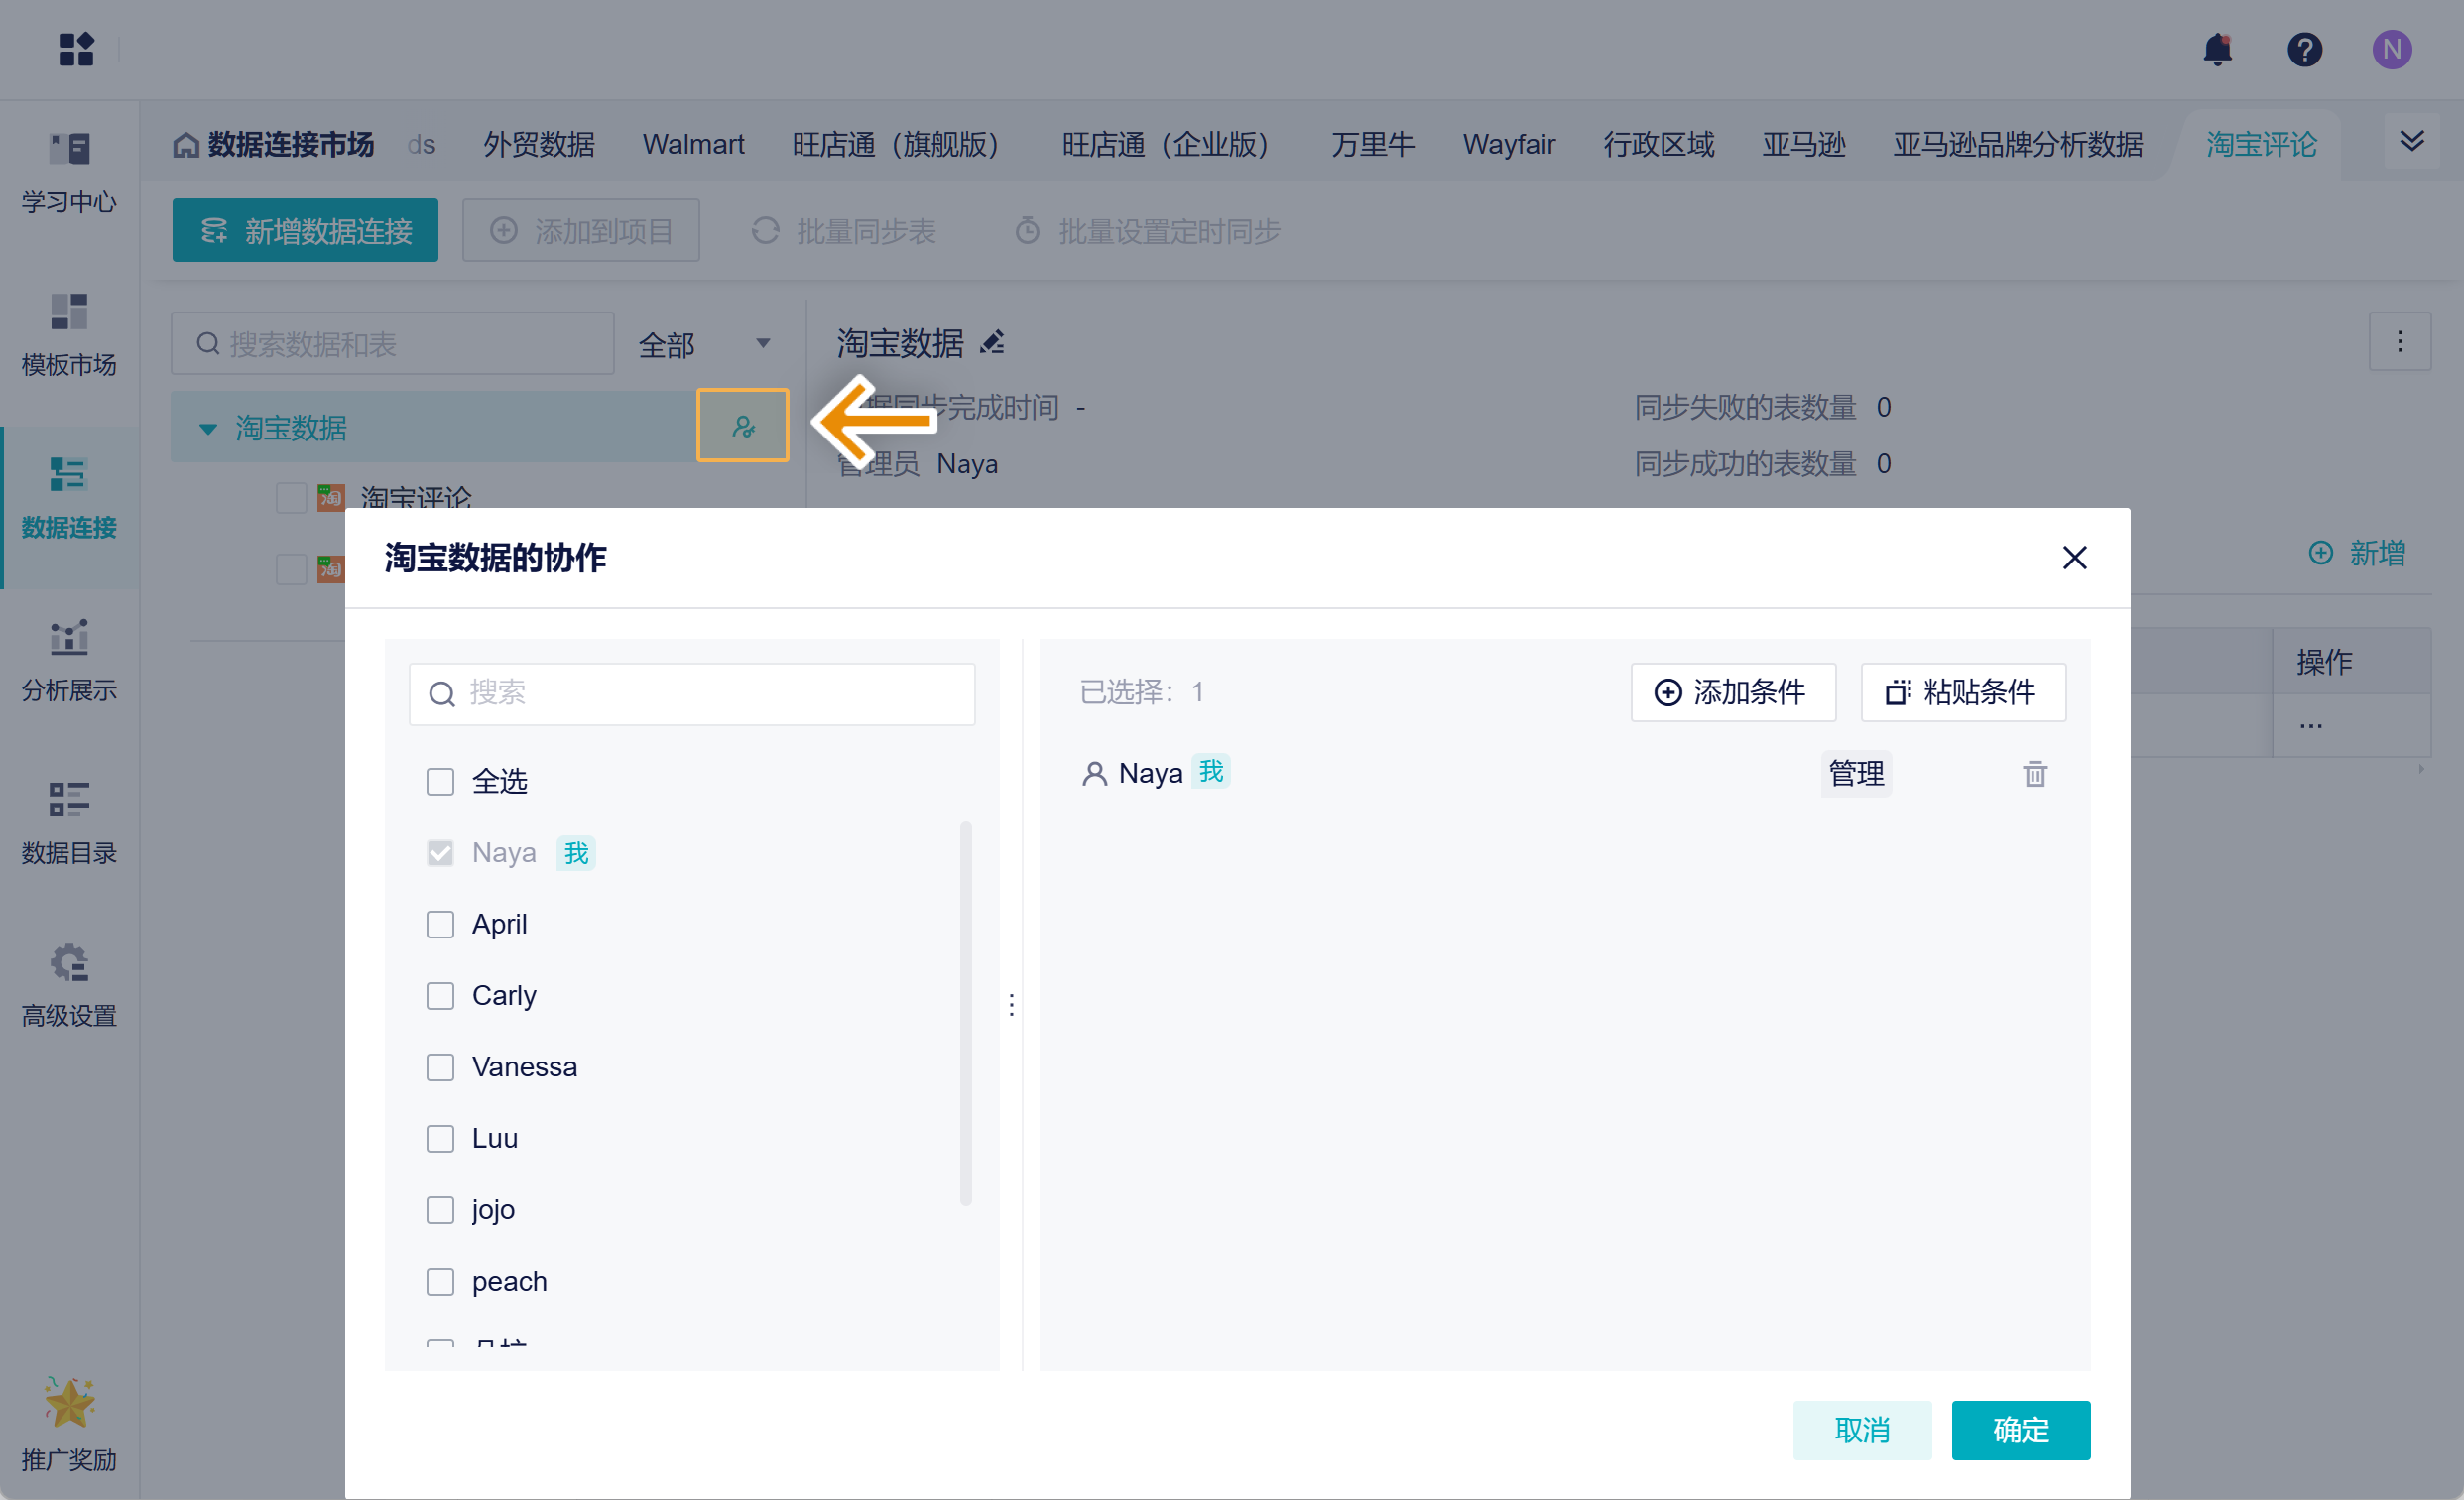Viewport: 2464px width, 1500px height.
Task: Open the app grid logo icon
Action: pyautogui.click(x=76, y=49)
